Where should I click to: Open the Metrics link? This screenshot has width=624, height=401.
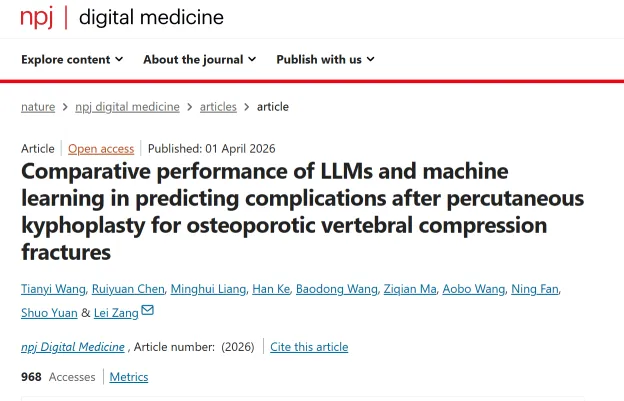[128, 377]
